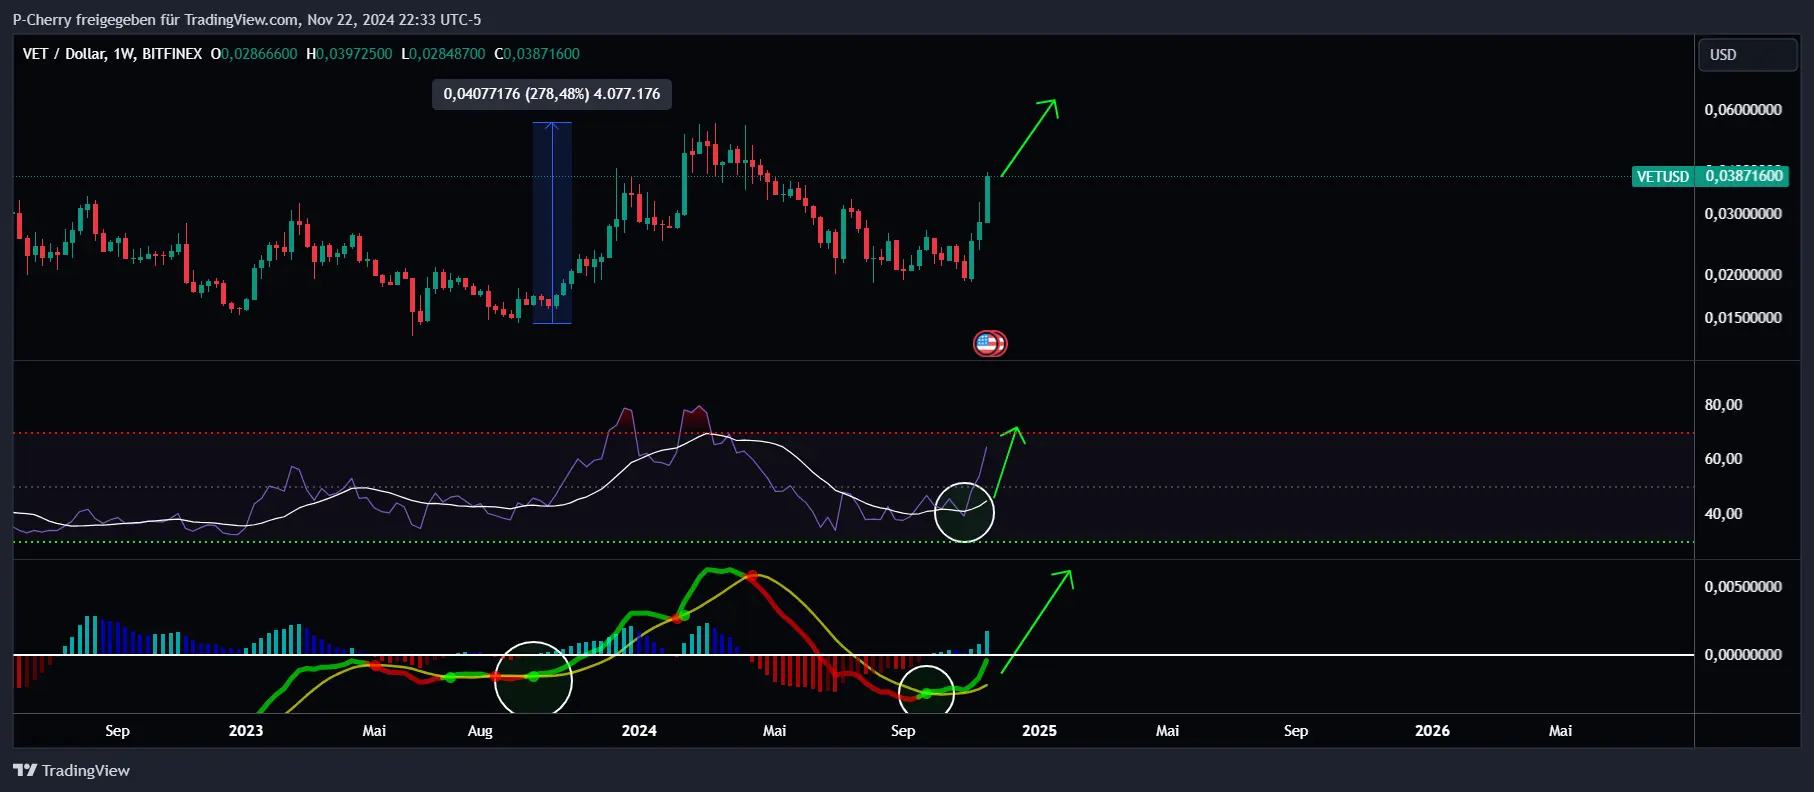This screenshot has height=792, width=1814.
Task: Click the 2023 label on time axis
Action: (x=246, y=731)
